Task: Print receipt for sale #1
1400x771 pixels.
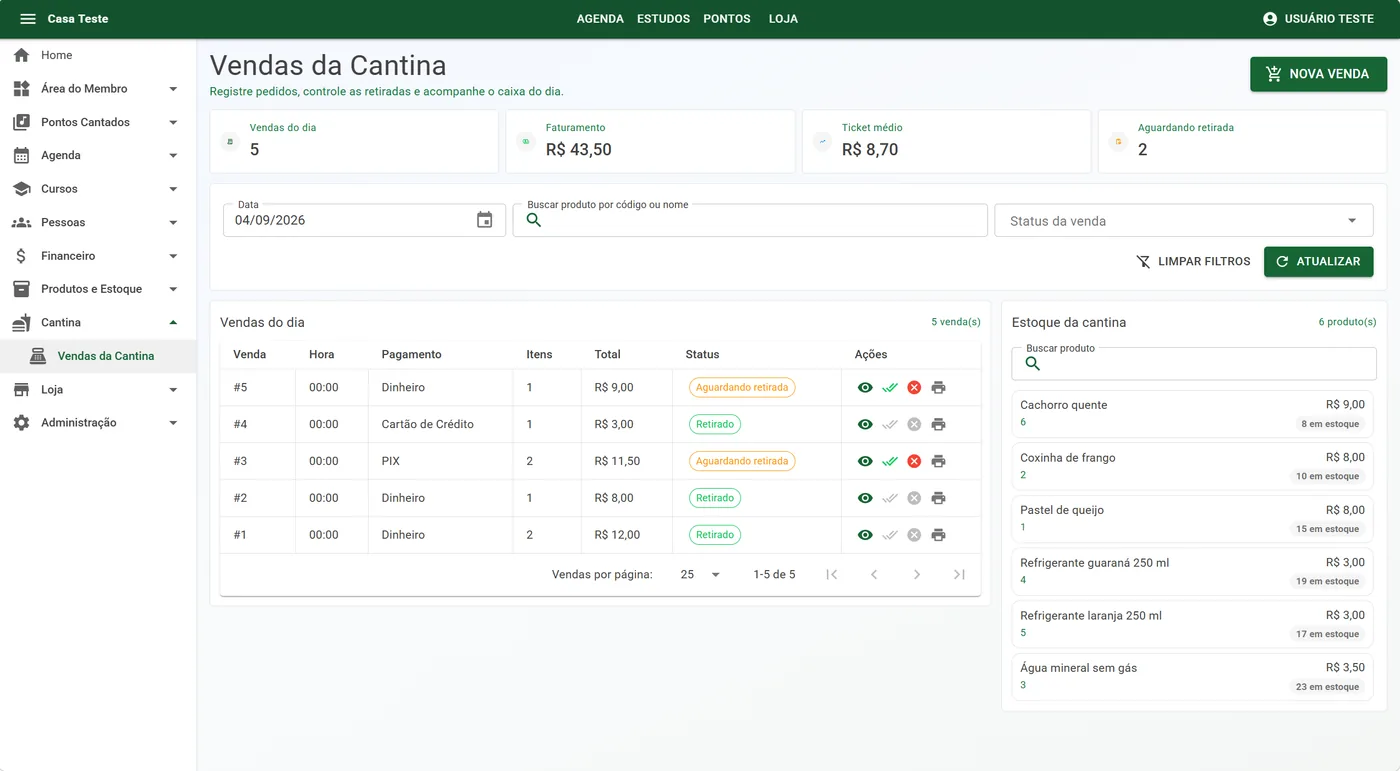Action: point(938,535)
